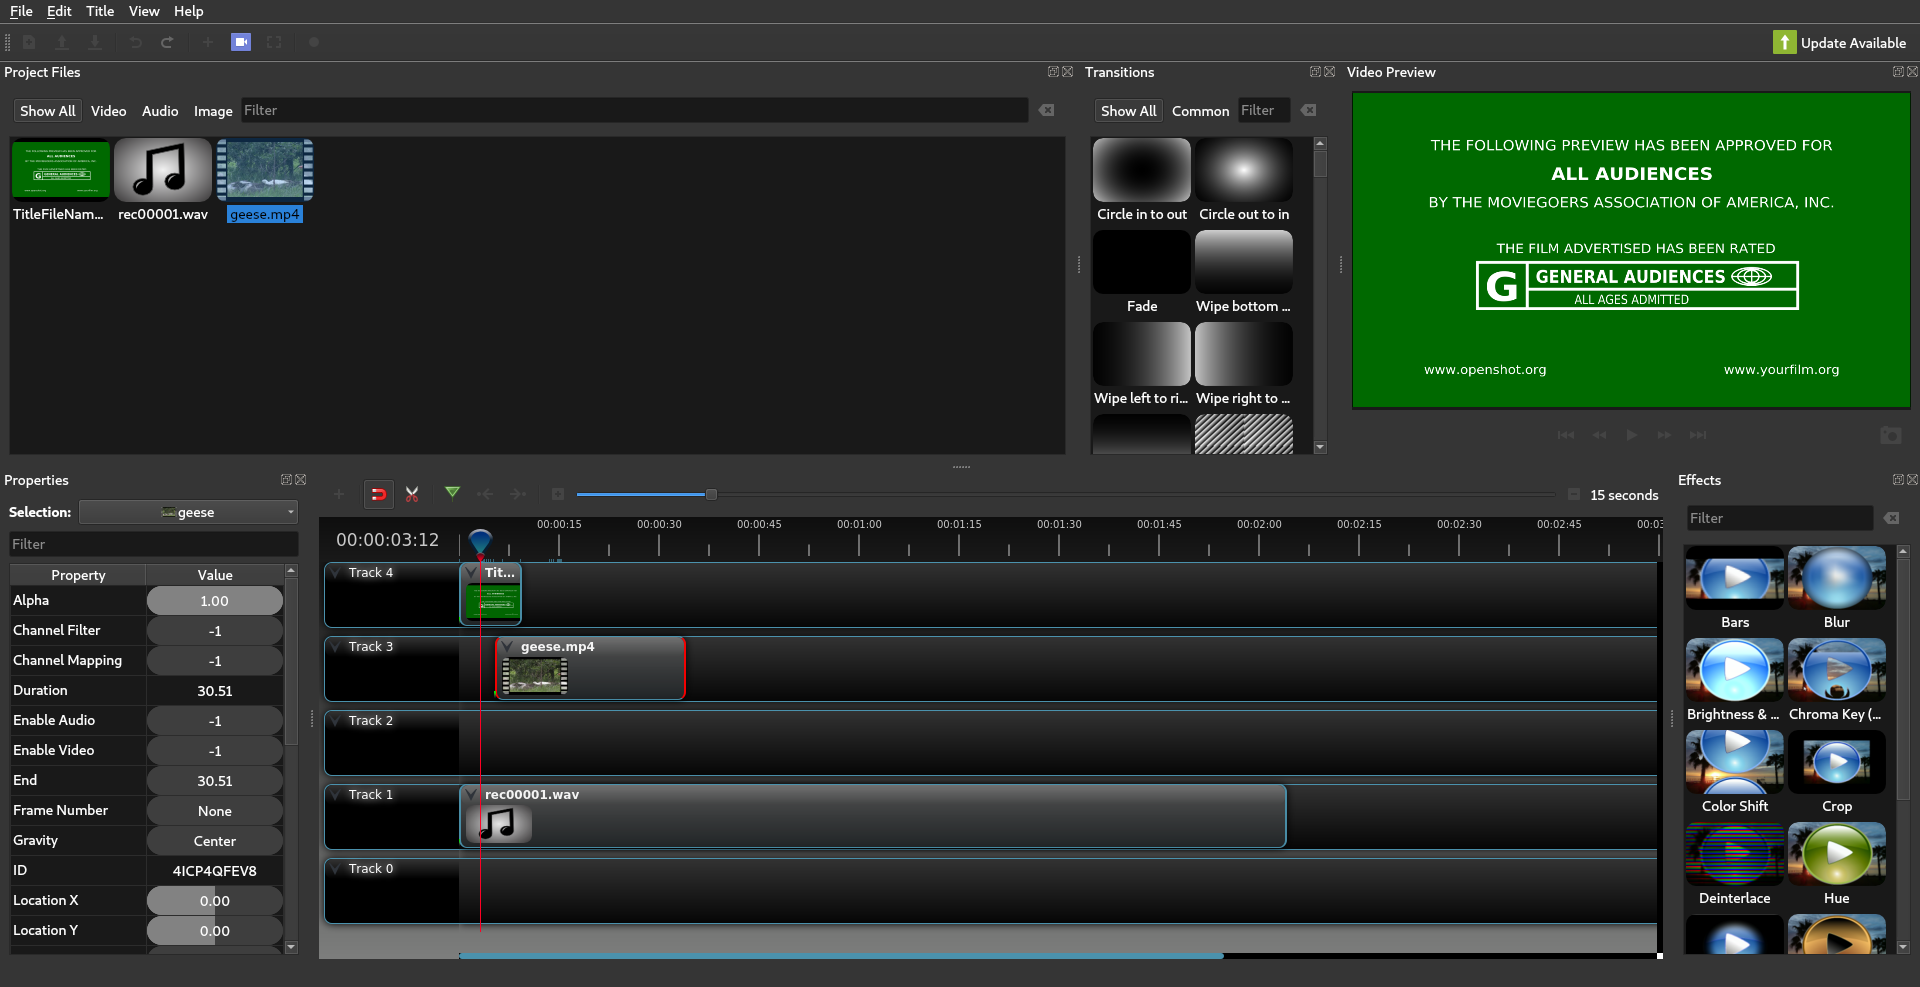The image size is (1920, 987).
Task: Click the Update Available button
Action: click(1840, 42)
